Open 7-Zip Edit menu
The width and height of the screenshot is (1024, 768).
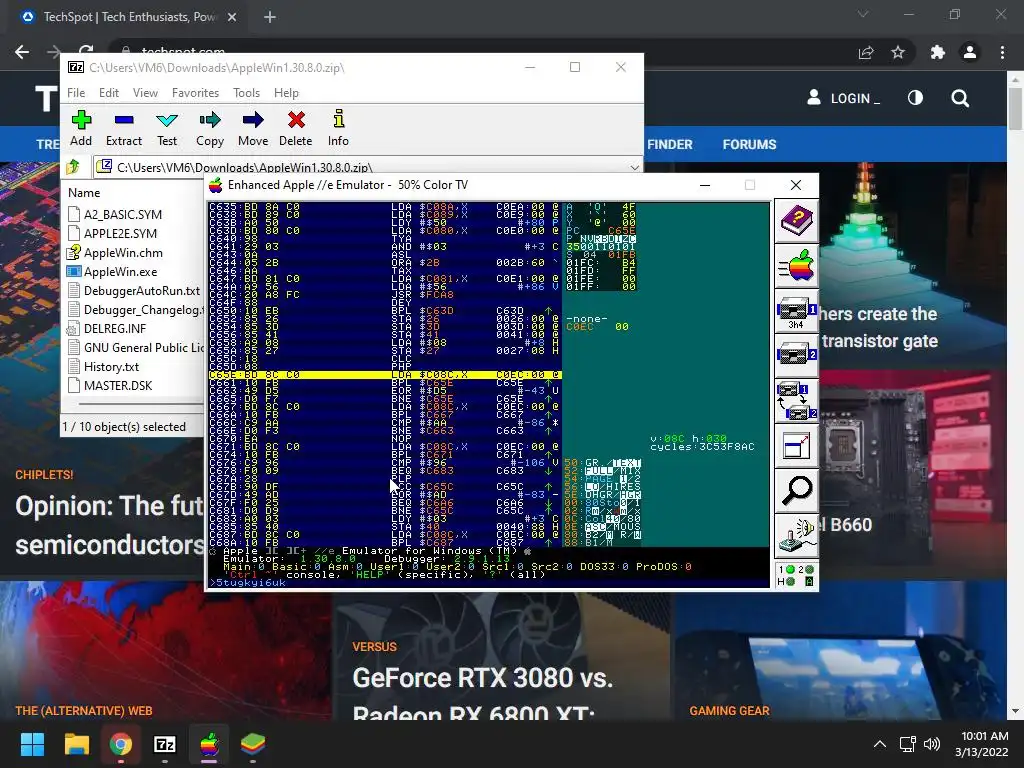pos(108,93)
